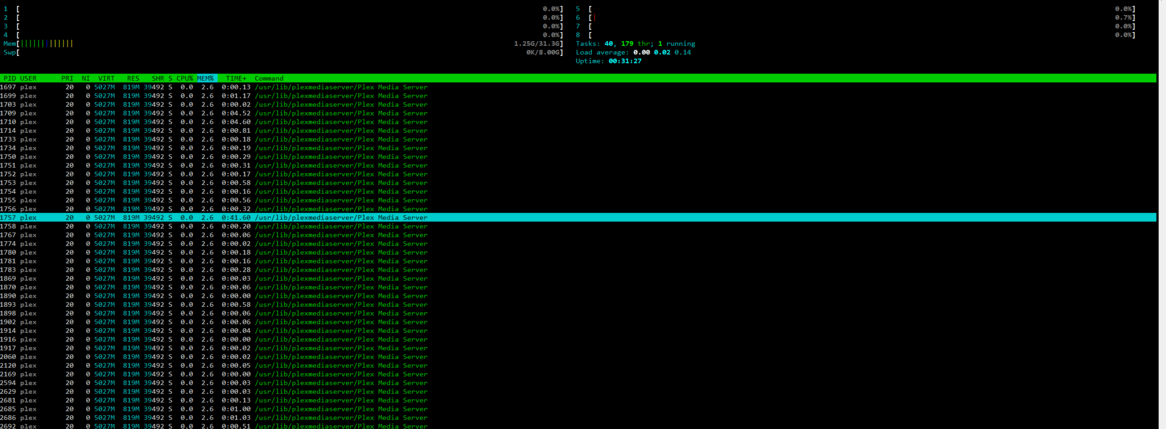Select process row with PID 1733
Viewport: 1166px width, 429px height.
coord(579,139)
